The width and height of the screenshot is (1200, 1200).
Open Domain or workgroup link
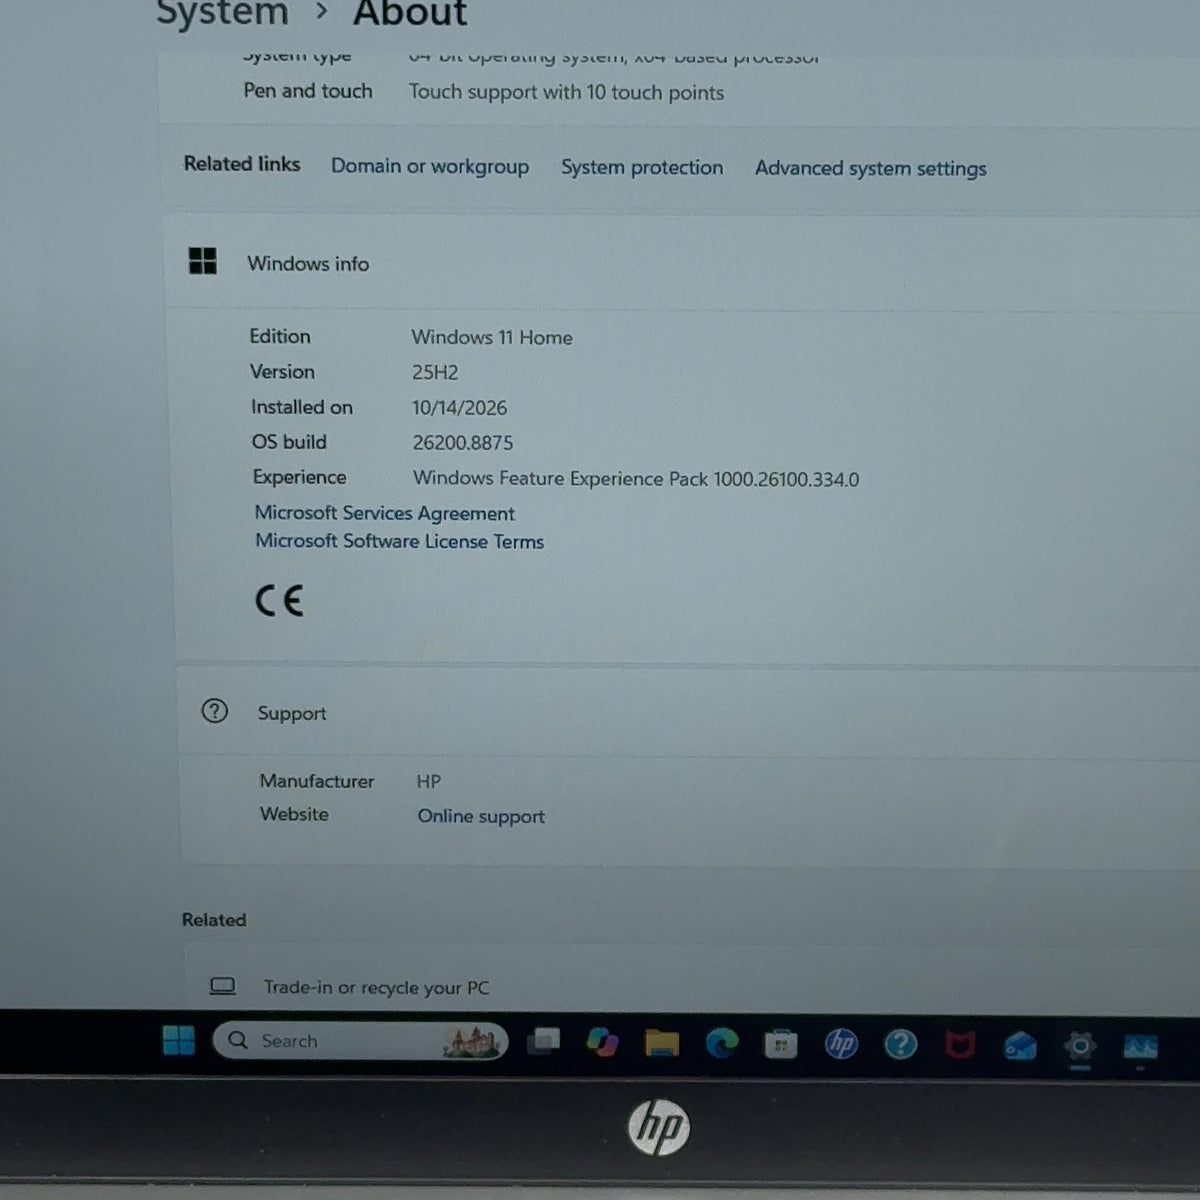coord(430,166)
